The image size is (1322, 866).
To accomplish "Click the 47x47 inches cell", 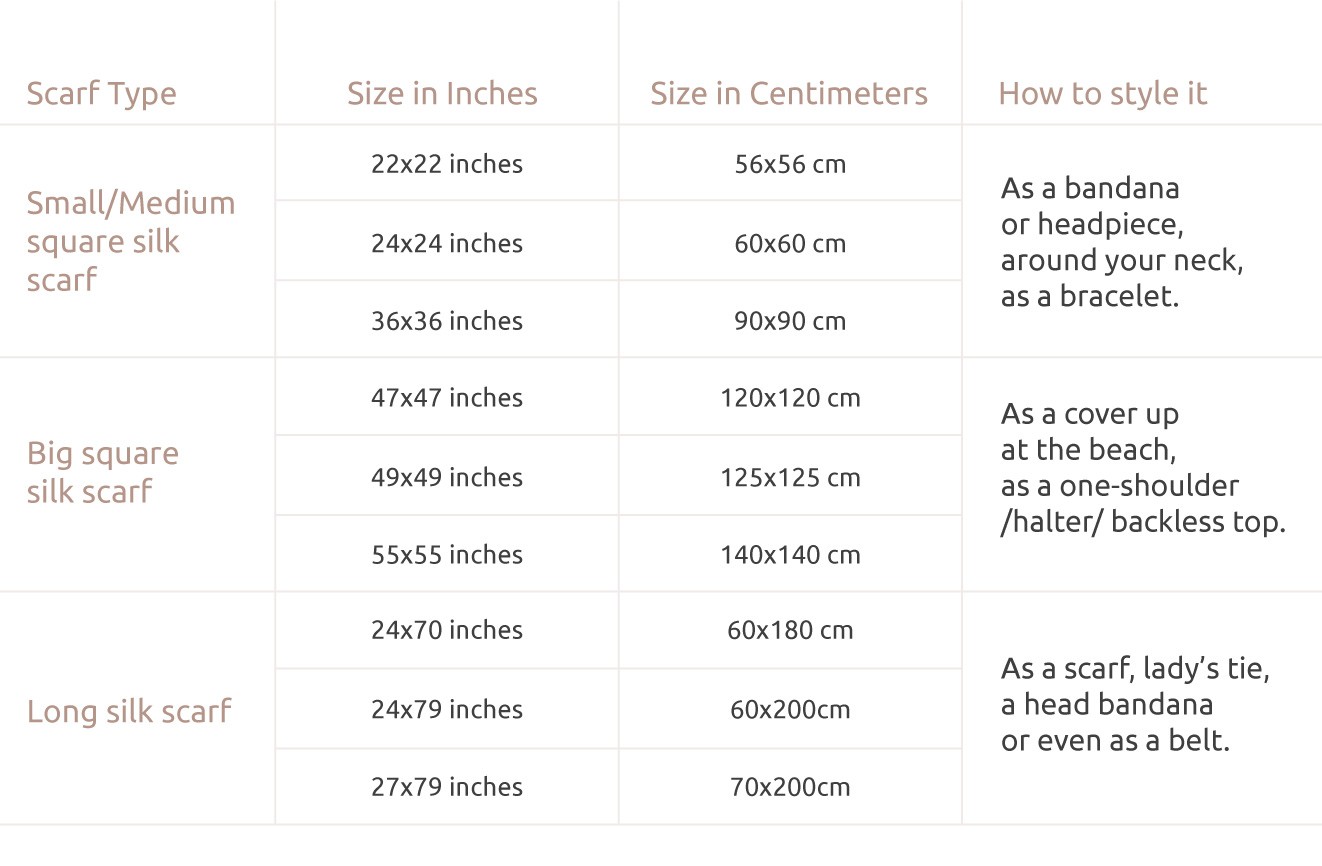I will point(447,398).
